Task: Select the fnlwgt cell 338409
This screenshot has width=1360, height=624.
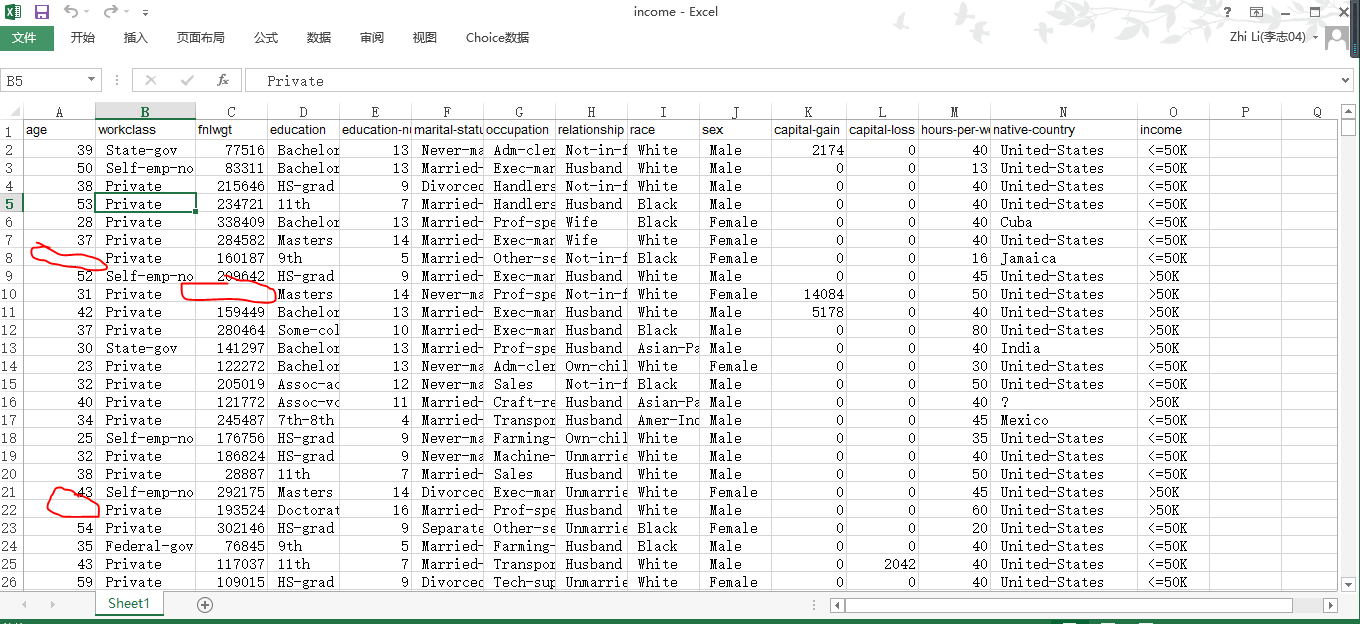Action: coord(231,222)
